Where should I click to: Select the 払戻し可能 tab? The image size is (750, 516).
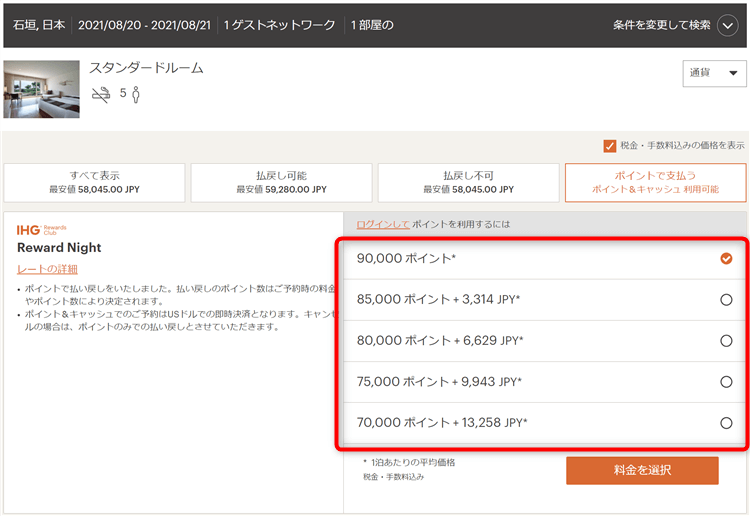(x=282, y=182)
